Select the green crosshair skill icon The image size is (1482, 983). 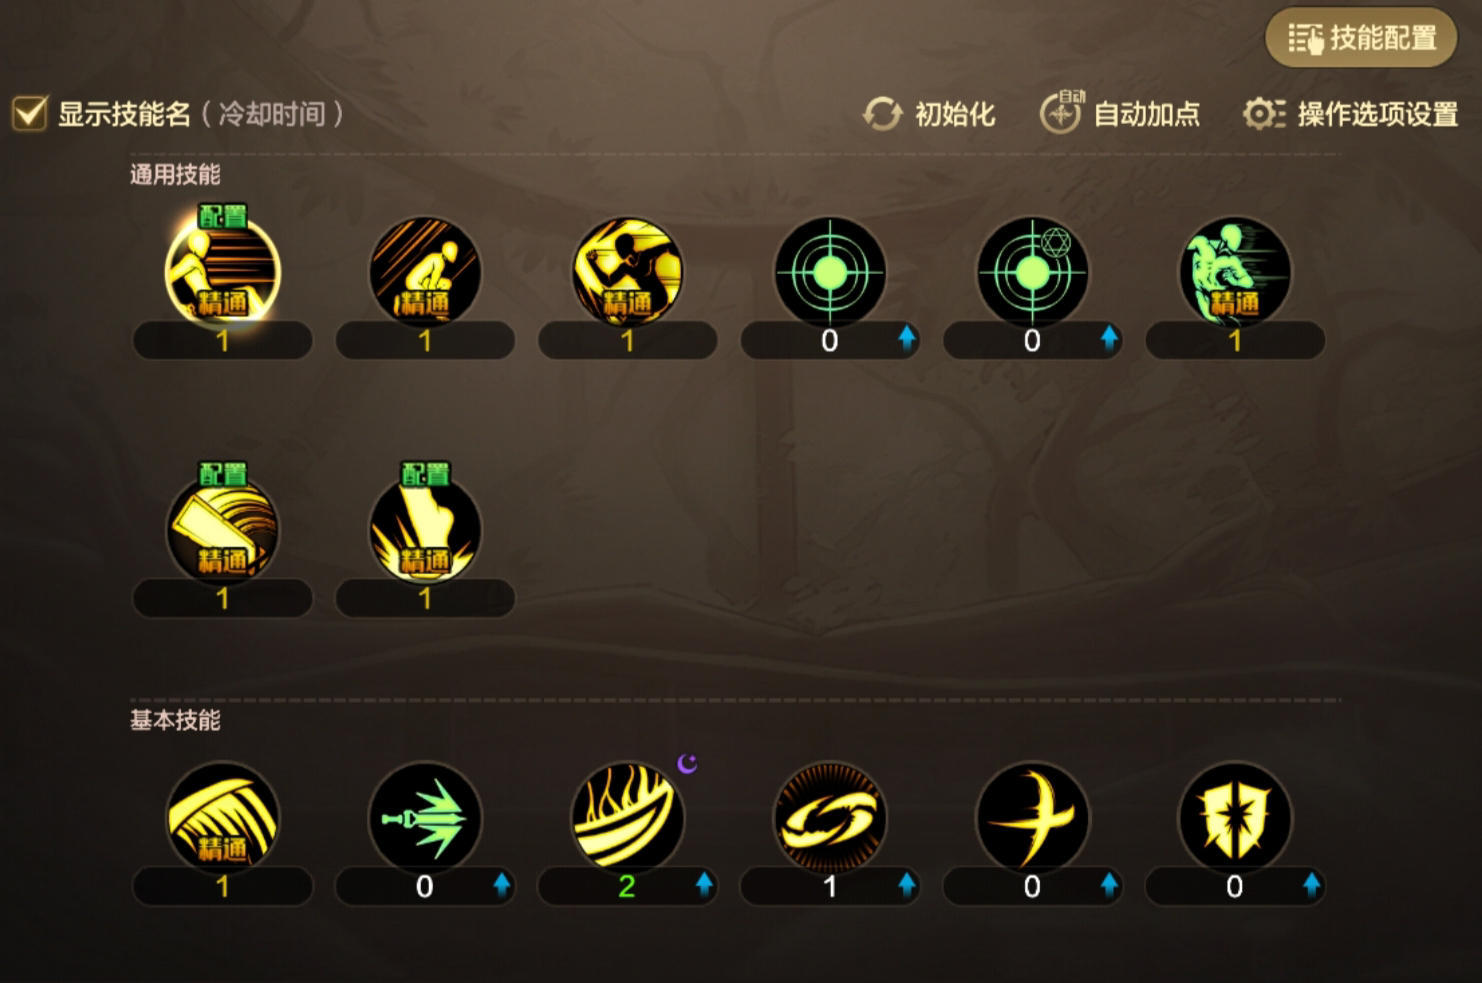pos(830,272)
